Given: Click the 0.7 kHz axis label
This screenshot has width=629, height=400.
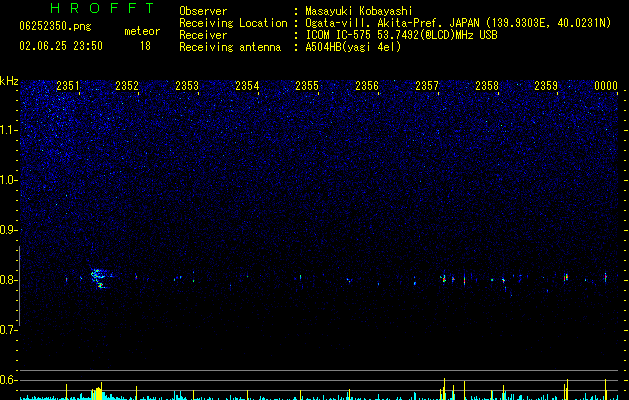Looking at the screenshot, I should coord(9,330).
